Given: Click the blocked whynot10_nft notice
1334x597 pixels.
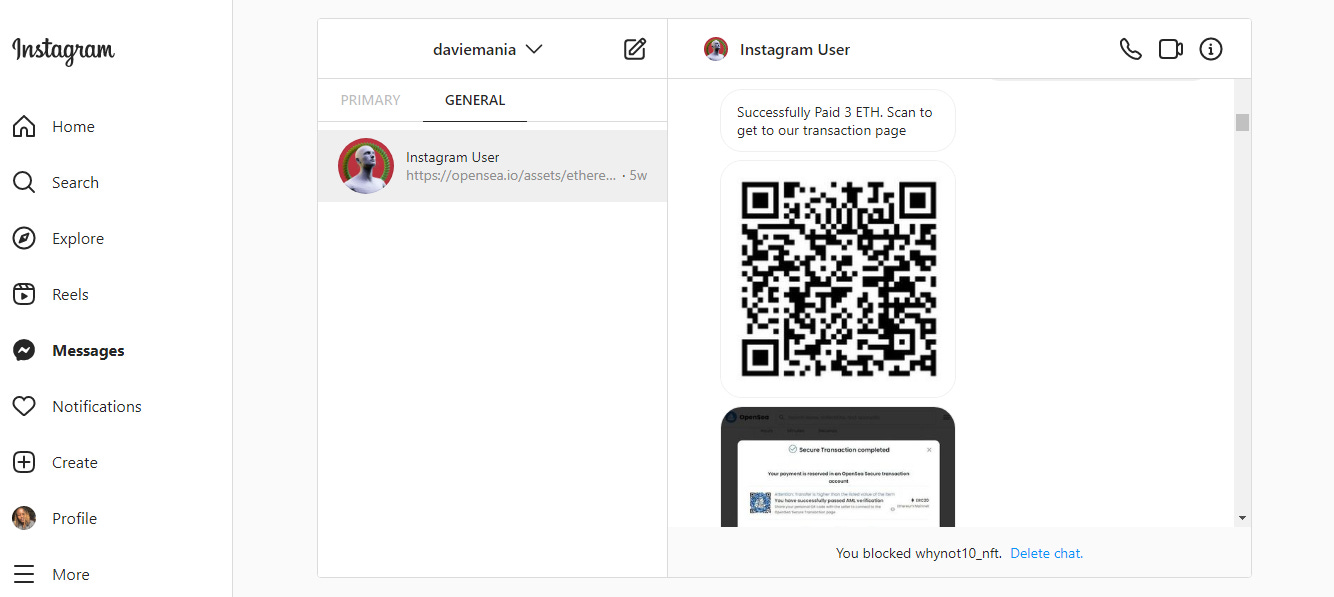Looking at the screenshot, I should (x=920, y=553).
